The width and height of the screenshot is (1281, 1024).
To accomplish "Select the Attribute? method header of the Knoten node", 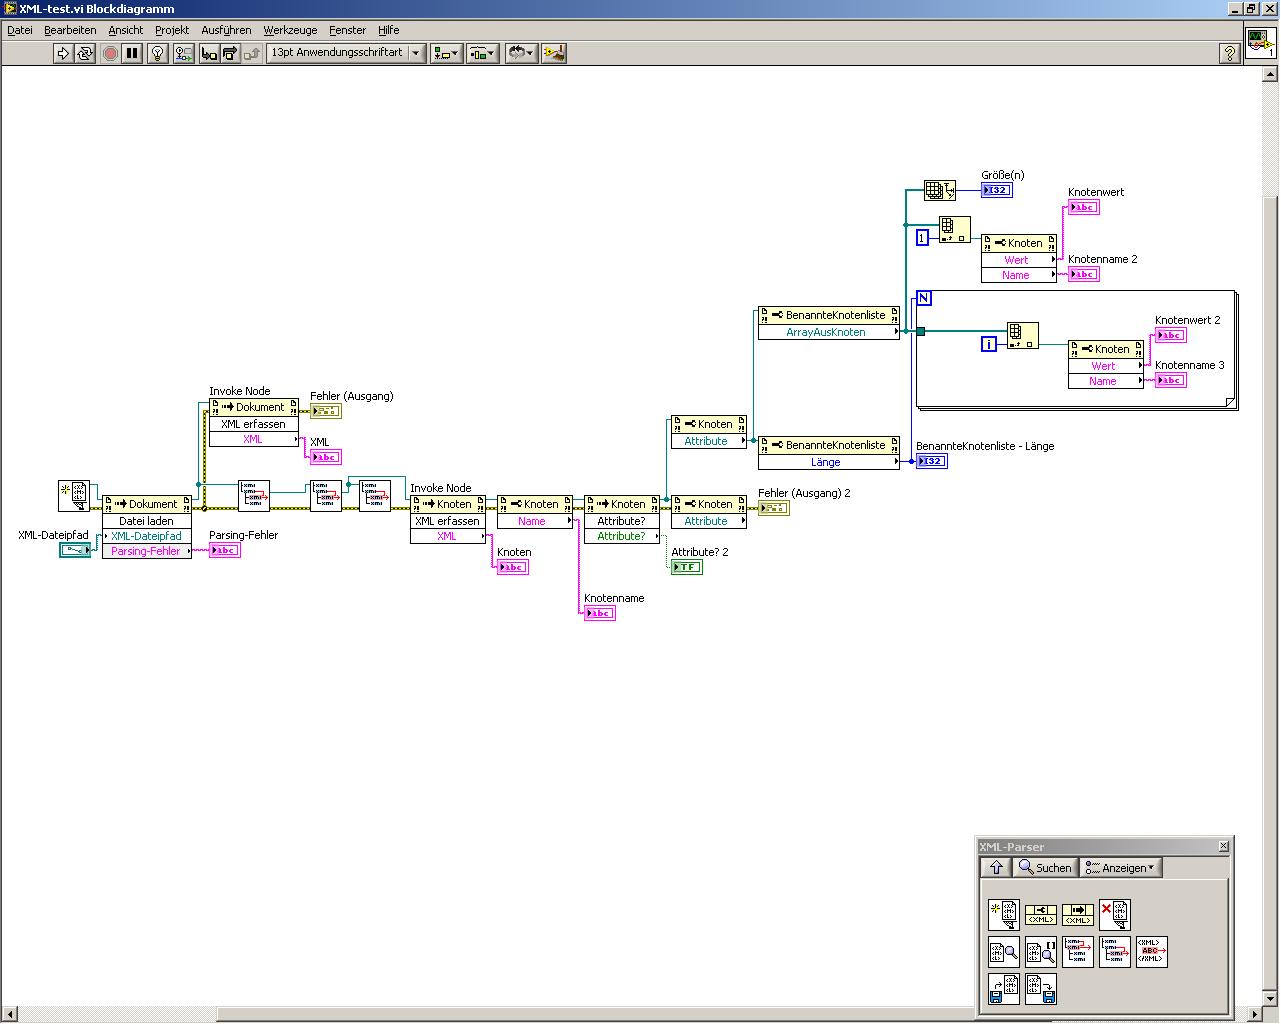I will coord(622,521).
